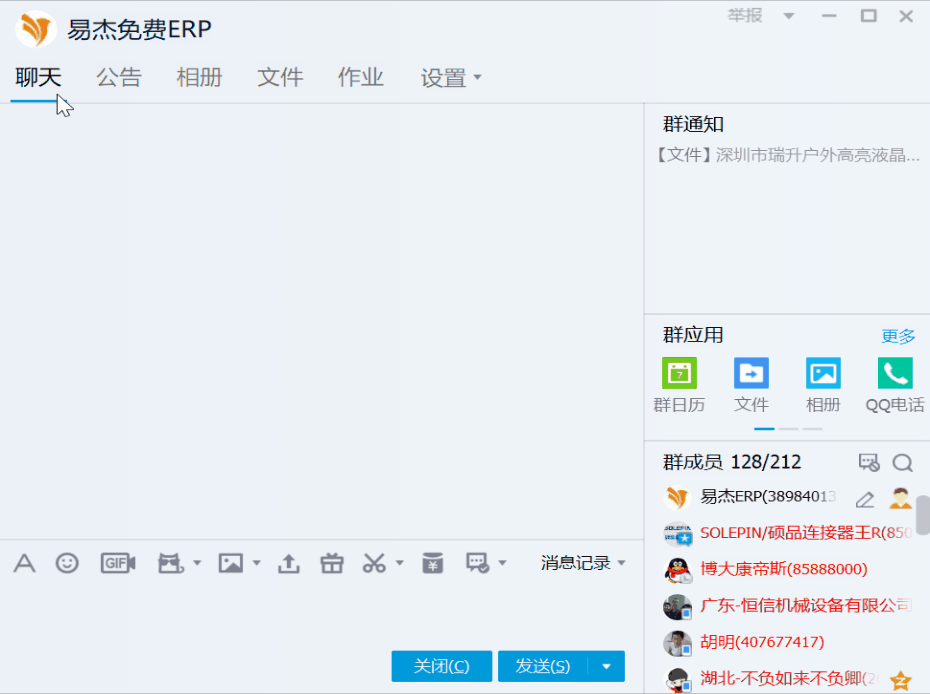Expand the 消息记录 dropdown
The width and height of the screenshot is (930, 694).
point(583,563)
